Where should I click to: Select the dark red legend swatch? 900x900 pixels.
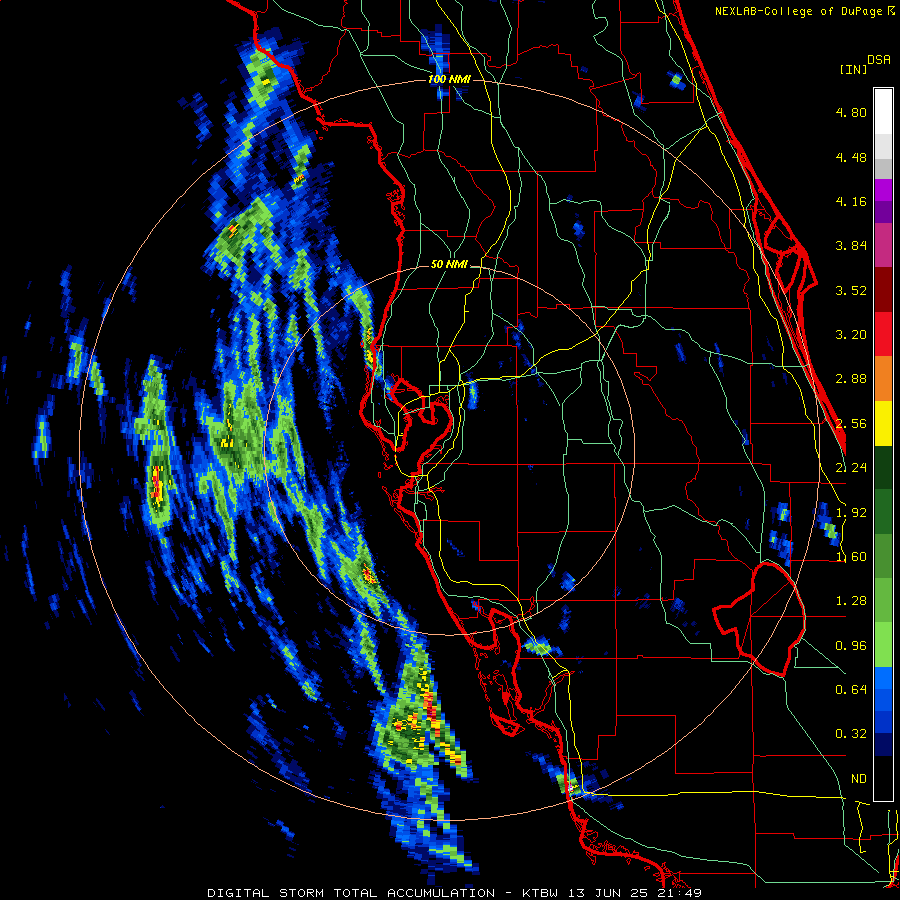tap(883, 290)
